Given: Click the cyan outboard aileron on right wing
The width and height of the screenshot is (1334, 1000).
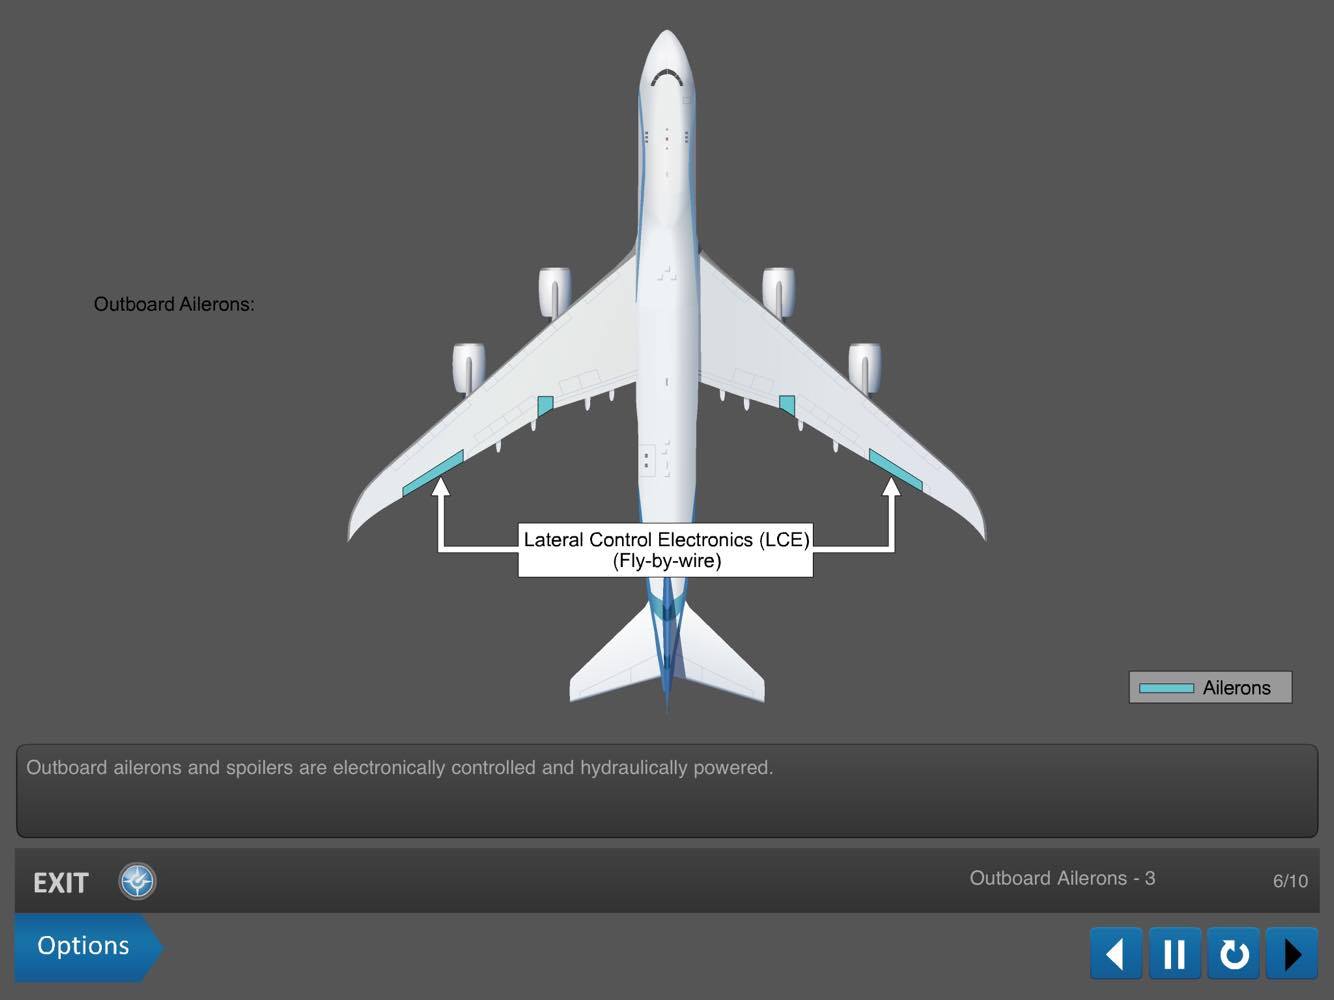Looking at the screenshot, I should pyautogui.click(x=895, y=470).
